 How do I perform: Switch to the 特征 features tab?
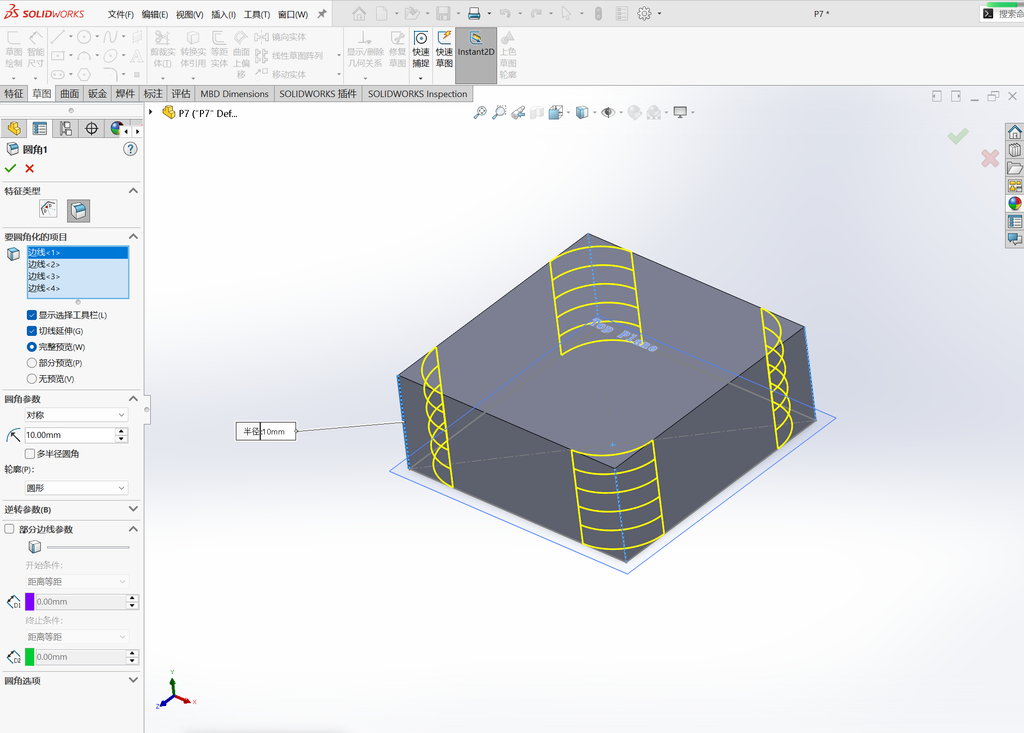[x=14, y=93]
